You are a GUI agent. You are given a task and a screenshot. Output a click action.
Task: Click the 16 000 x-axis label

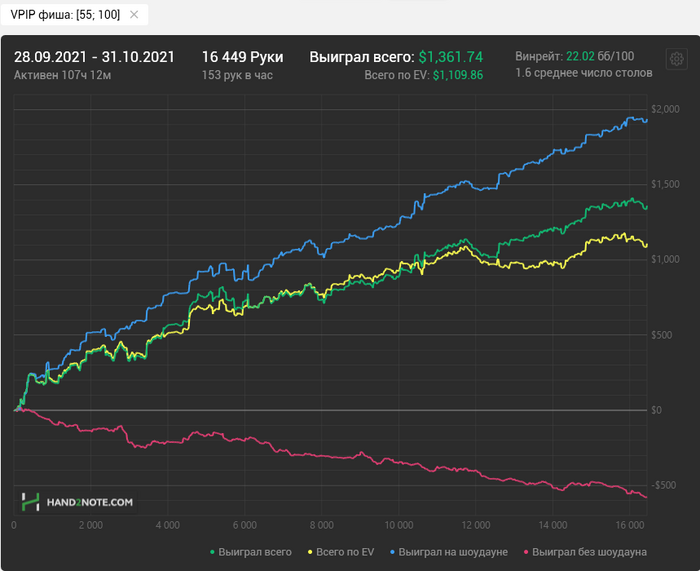point(630,525)
